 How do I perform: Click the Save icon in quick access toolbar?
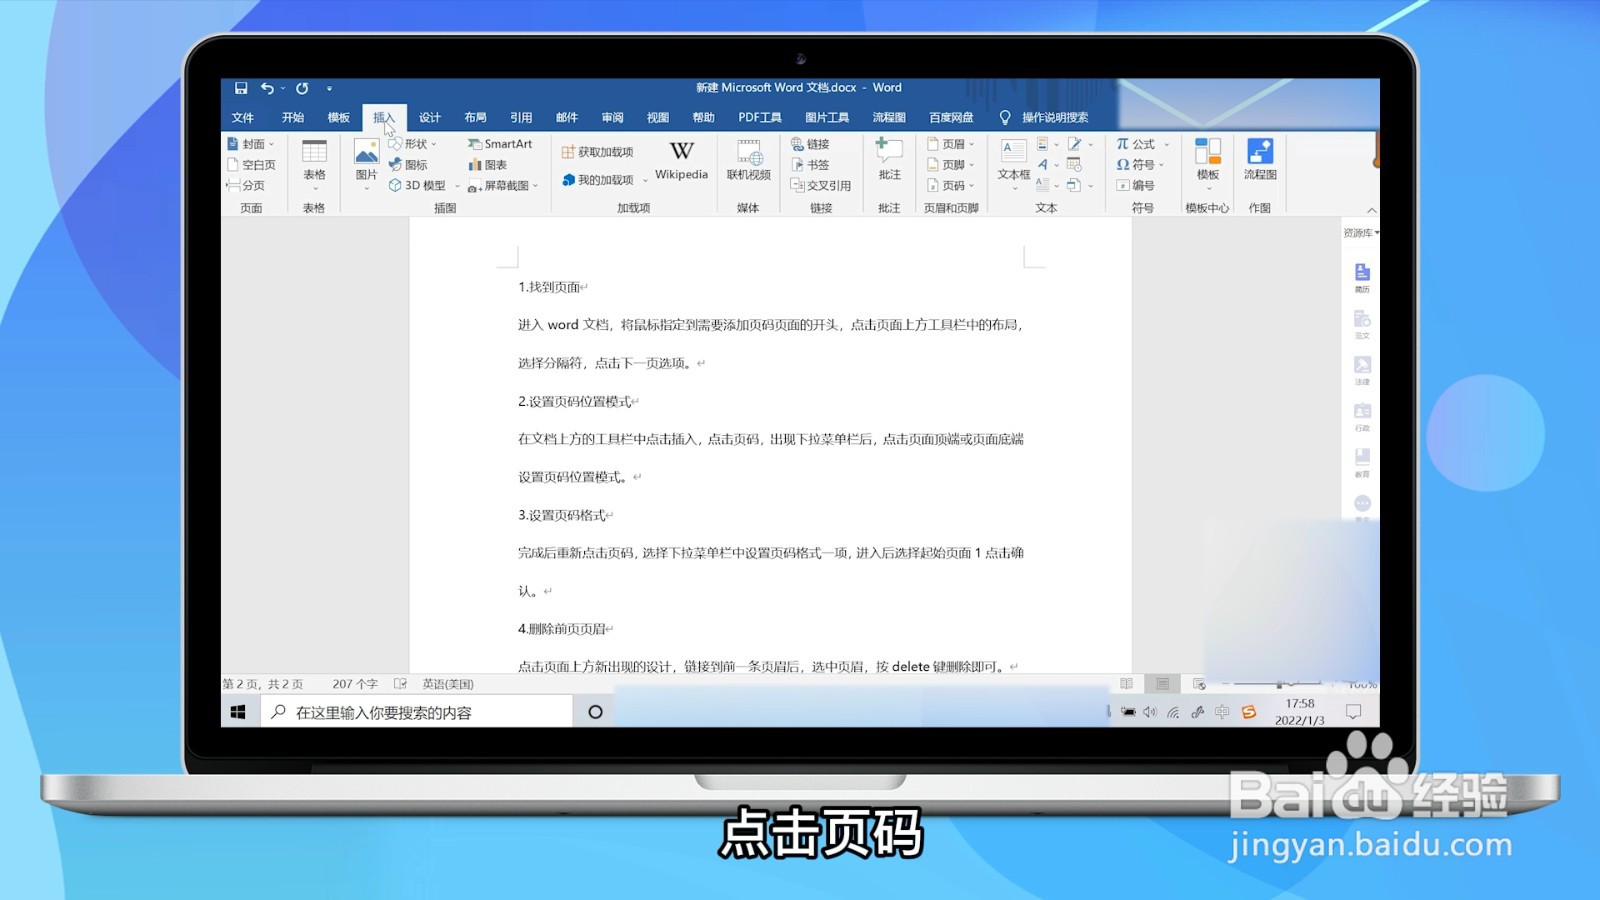[241, 88]
